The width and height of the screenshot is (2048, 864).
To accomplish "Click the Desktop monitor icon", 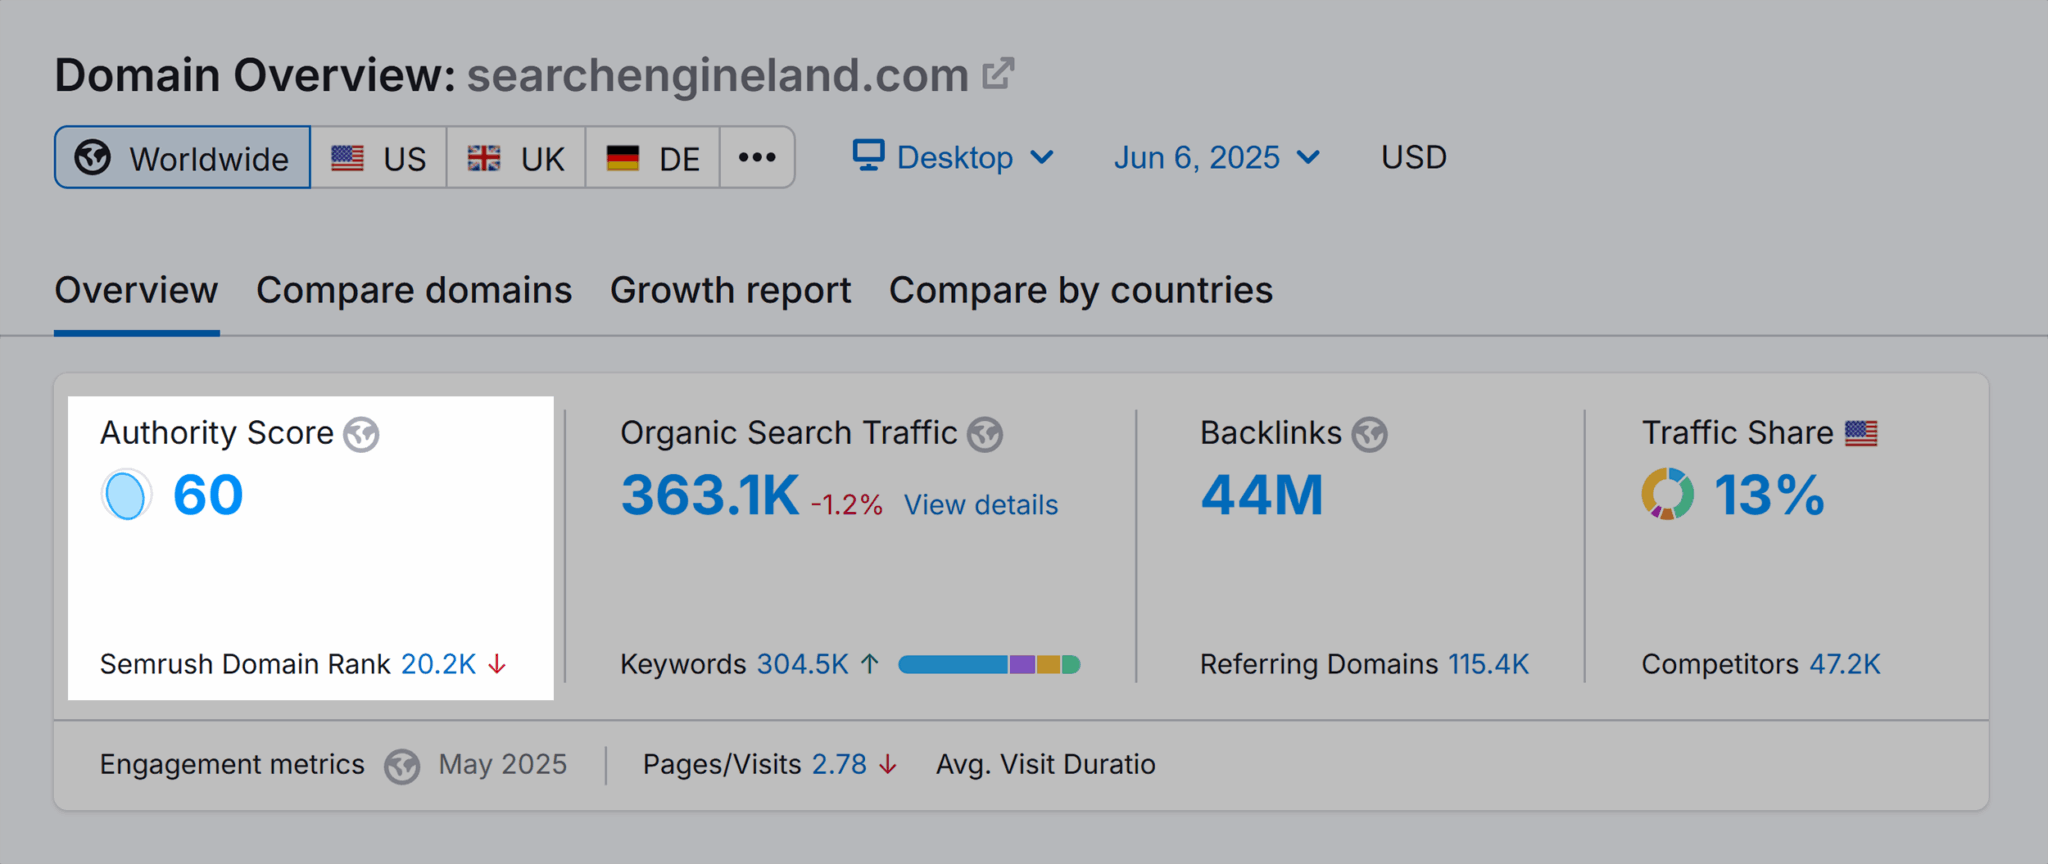I will [868, 156].
